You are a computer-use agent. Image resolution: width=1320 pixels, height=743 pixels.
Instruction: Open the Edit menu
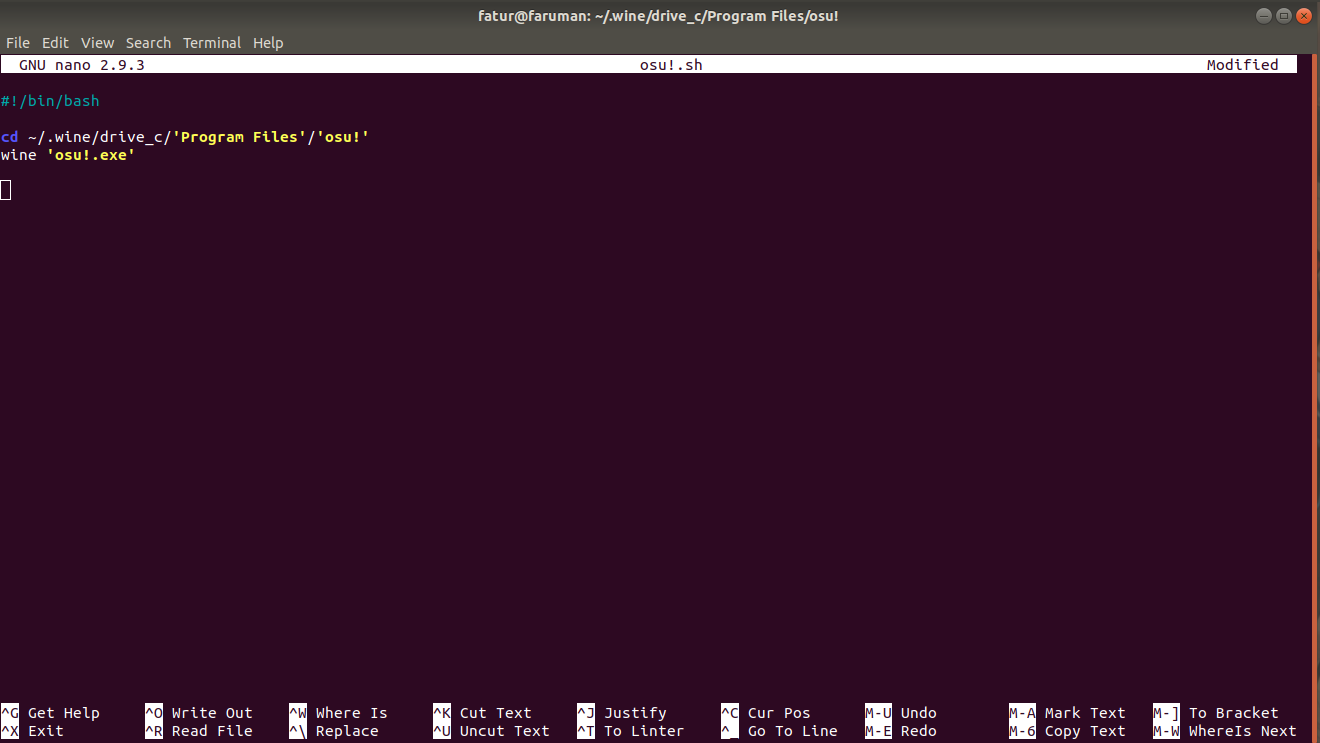55,43
